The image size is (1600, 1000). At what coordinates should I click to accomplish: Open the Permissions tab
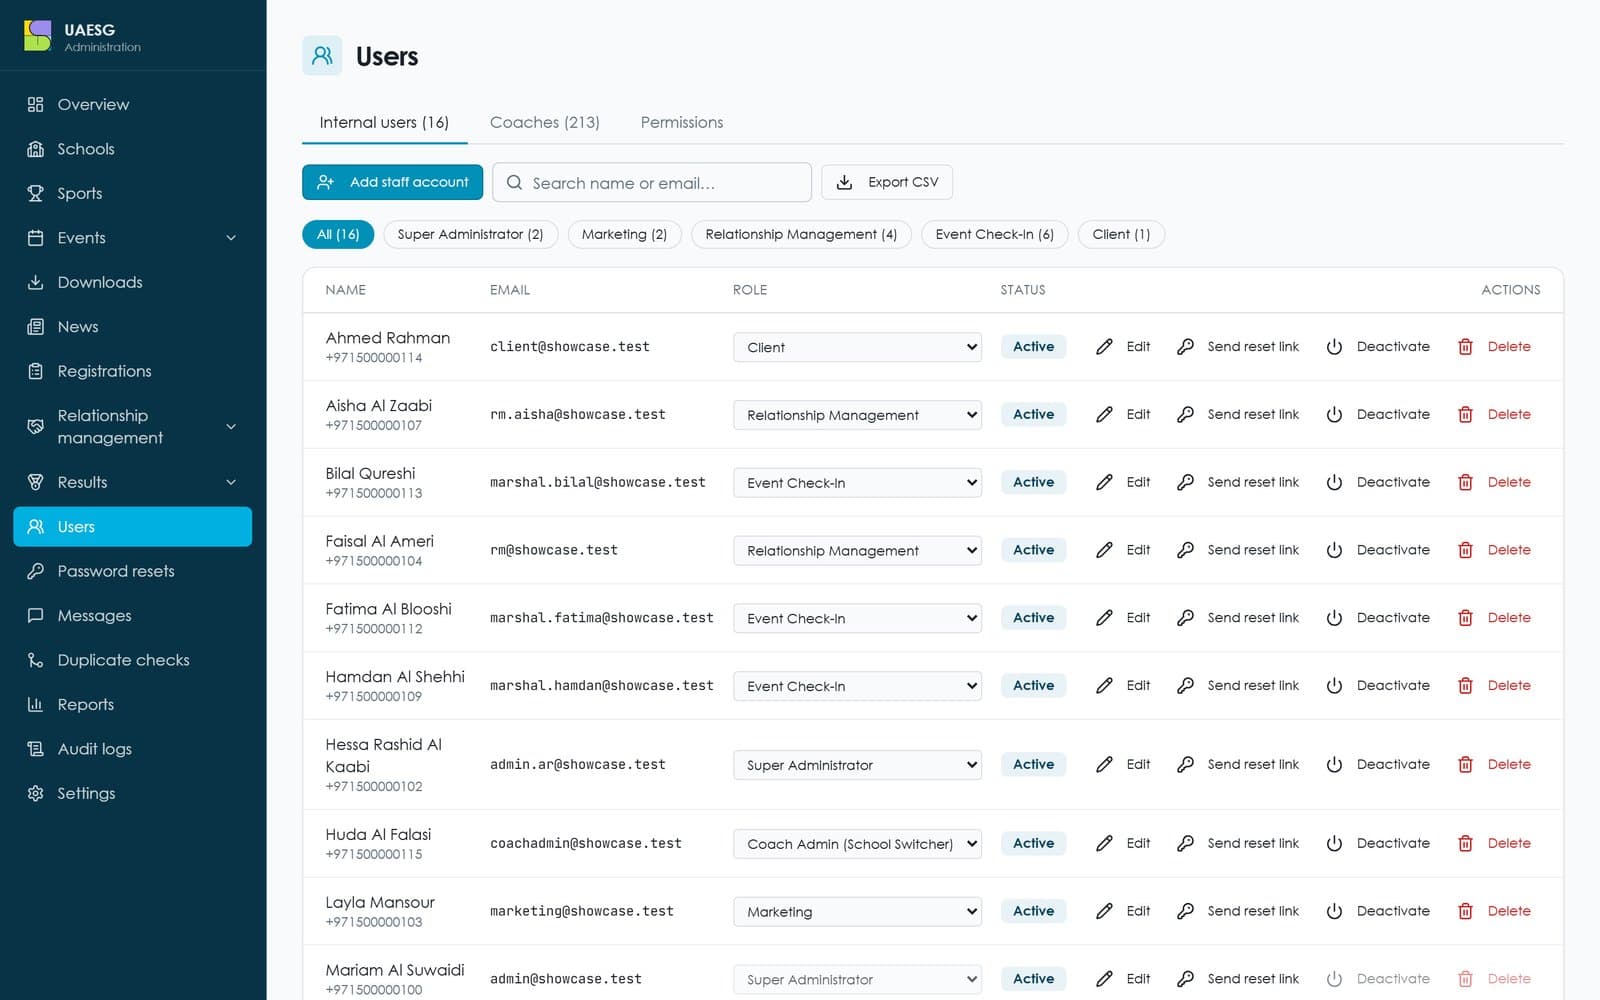(682, 122)
